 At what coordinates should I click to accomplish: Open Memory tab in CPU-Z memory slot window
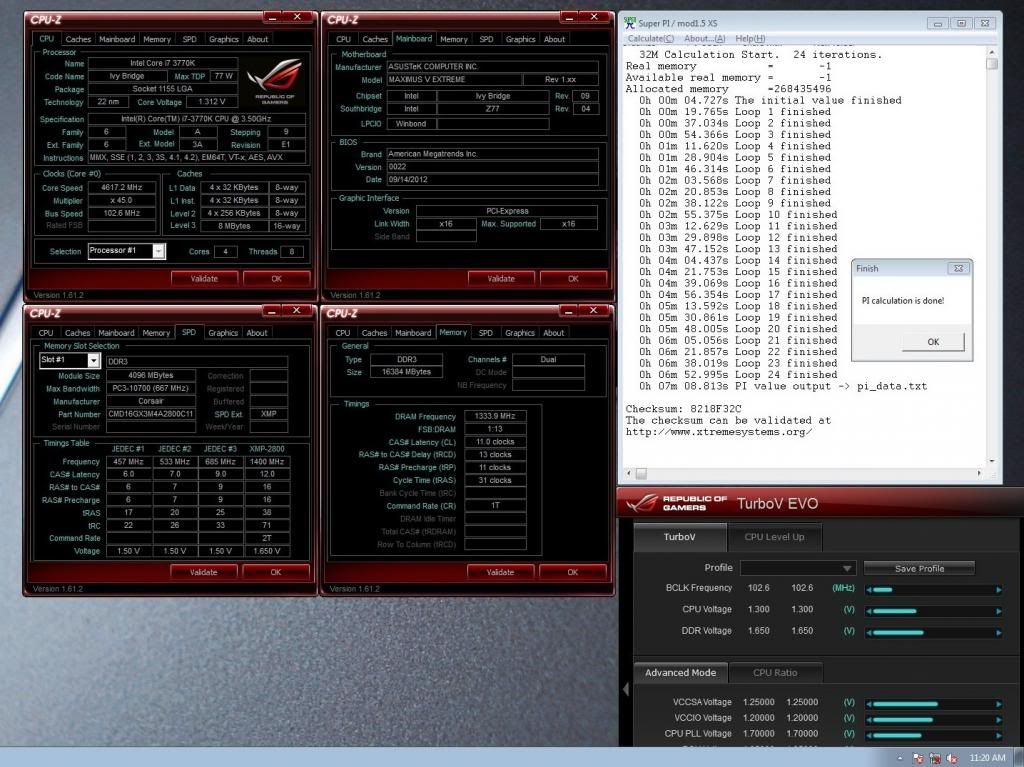click(x=156, y=333)
